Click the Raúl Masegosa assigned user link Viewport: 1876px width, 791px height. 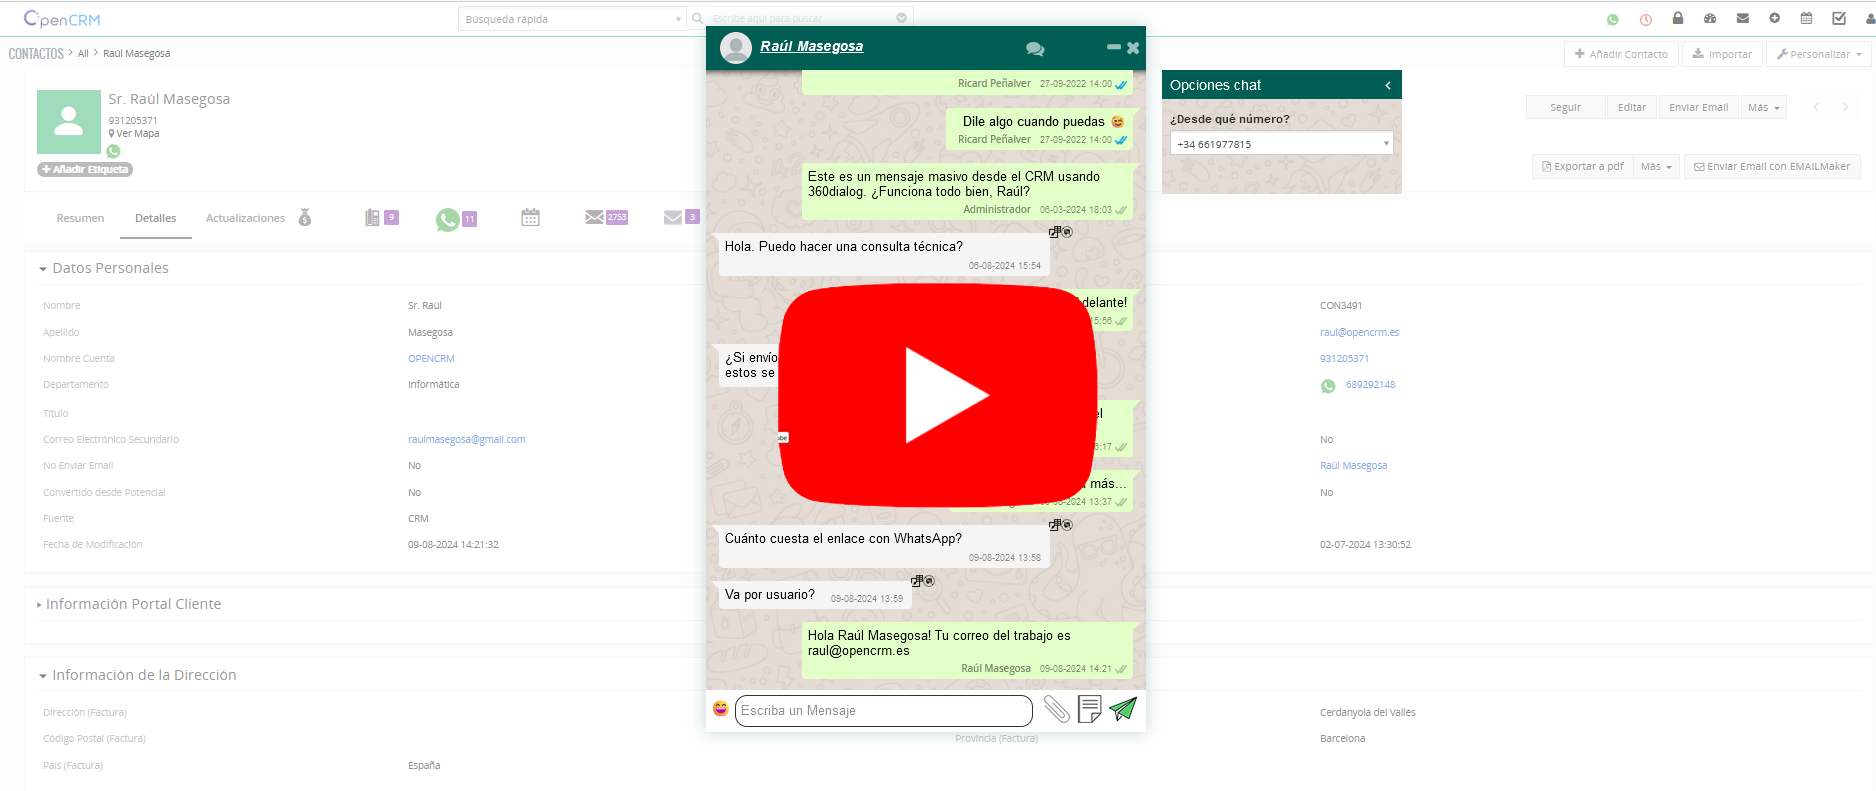click(x=1353, y=466)
